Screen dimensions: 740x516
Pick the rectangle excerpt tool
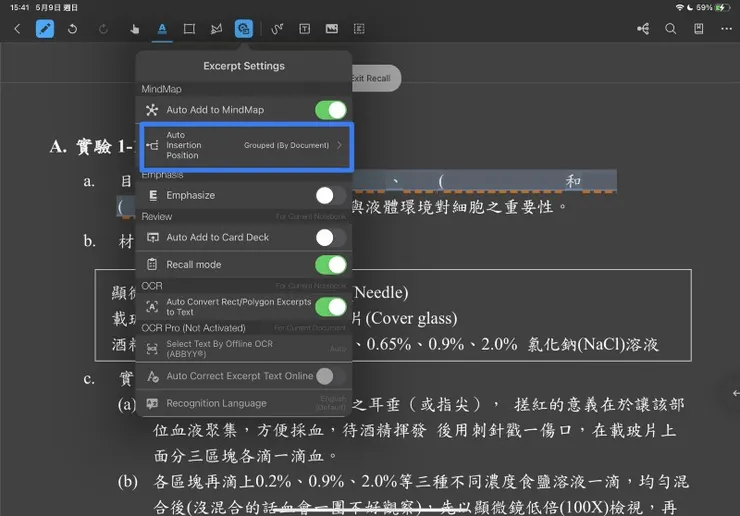(189, 29)
